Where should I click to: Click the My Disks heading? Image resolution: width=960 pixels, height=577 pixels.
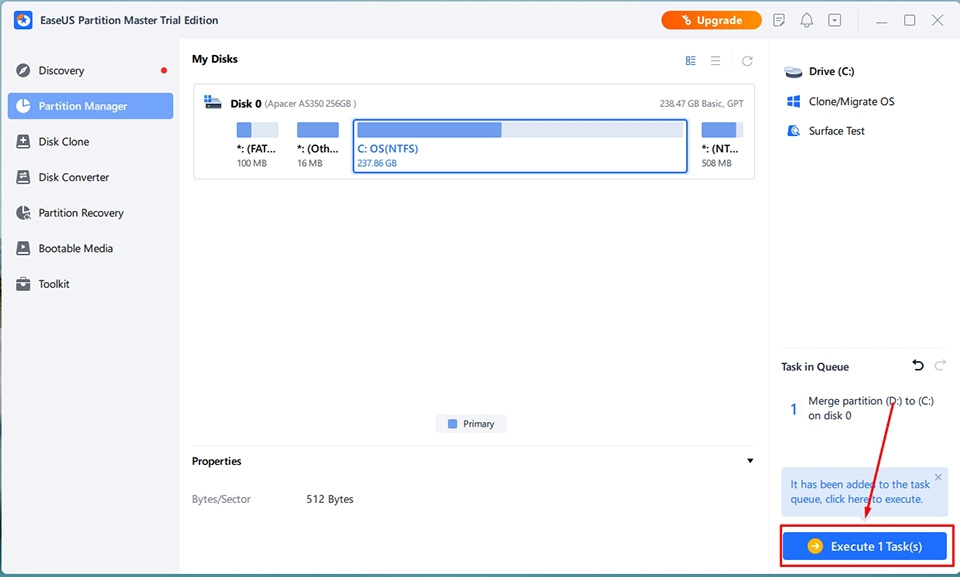tap(215, 59)
